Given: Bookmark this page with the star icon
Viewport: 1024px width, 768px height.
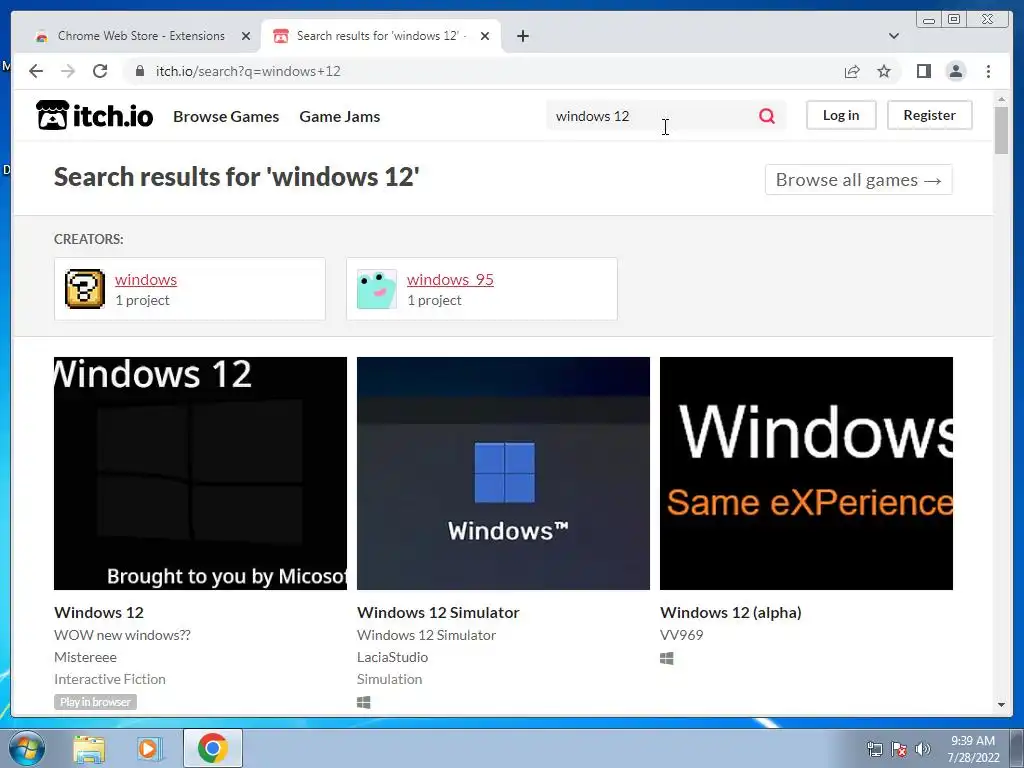Looking at the screenshot, I should 884,71.
